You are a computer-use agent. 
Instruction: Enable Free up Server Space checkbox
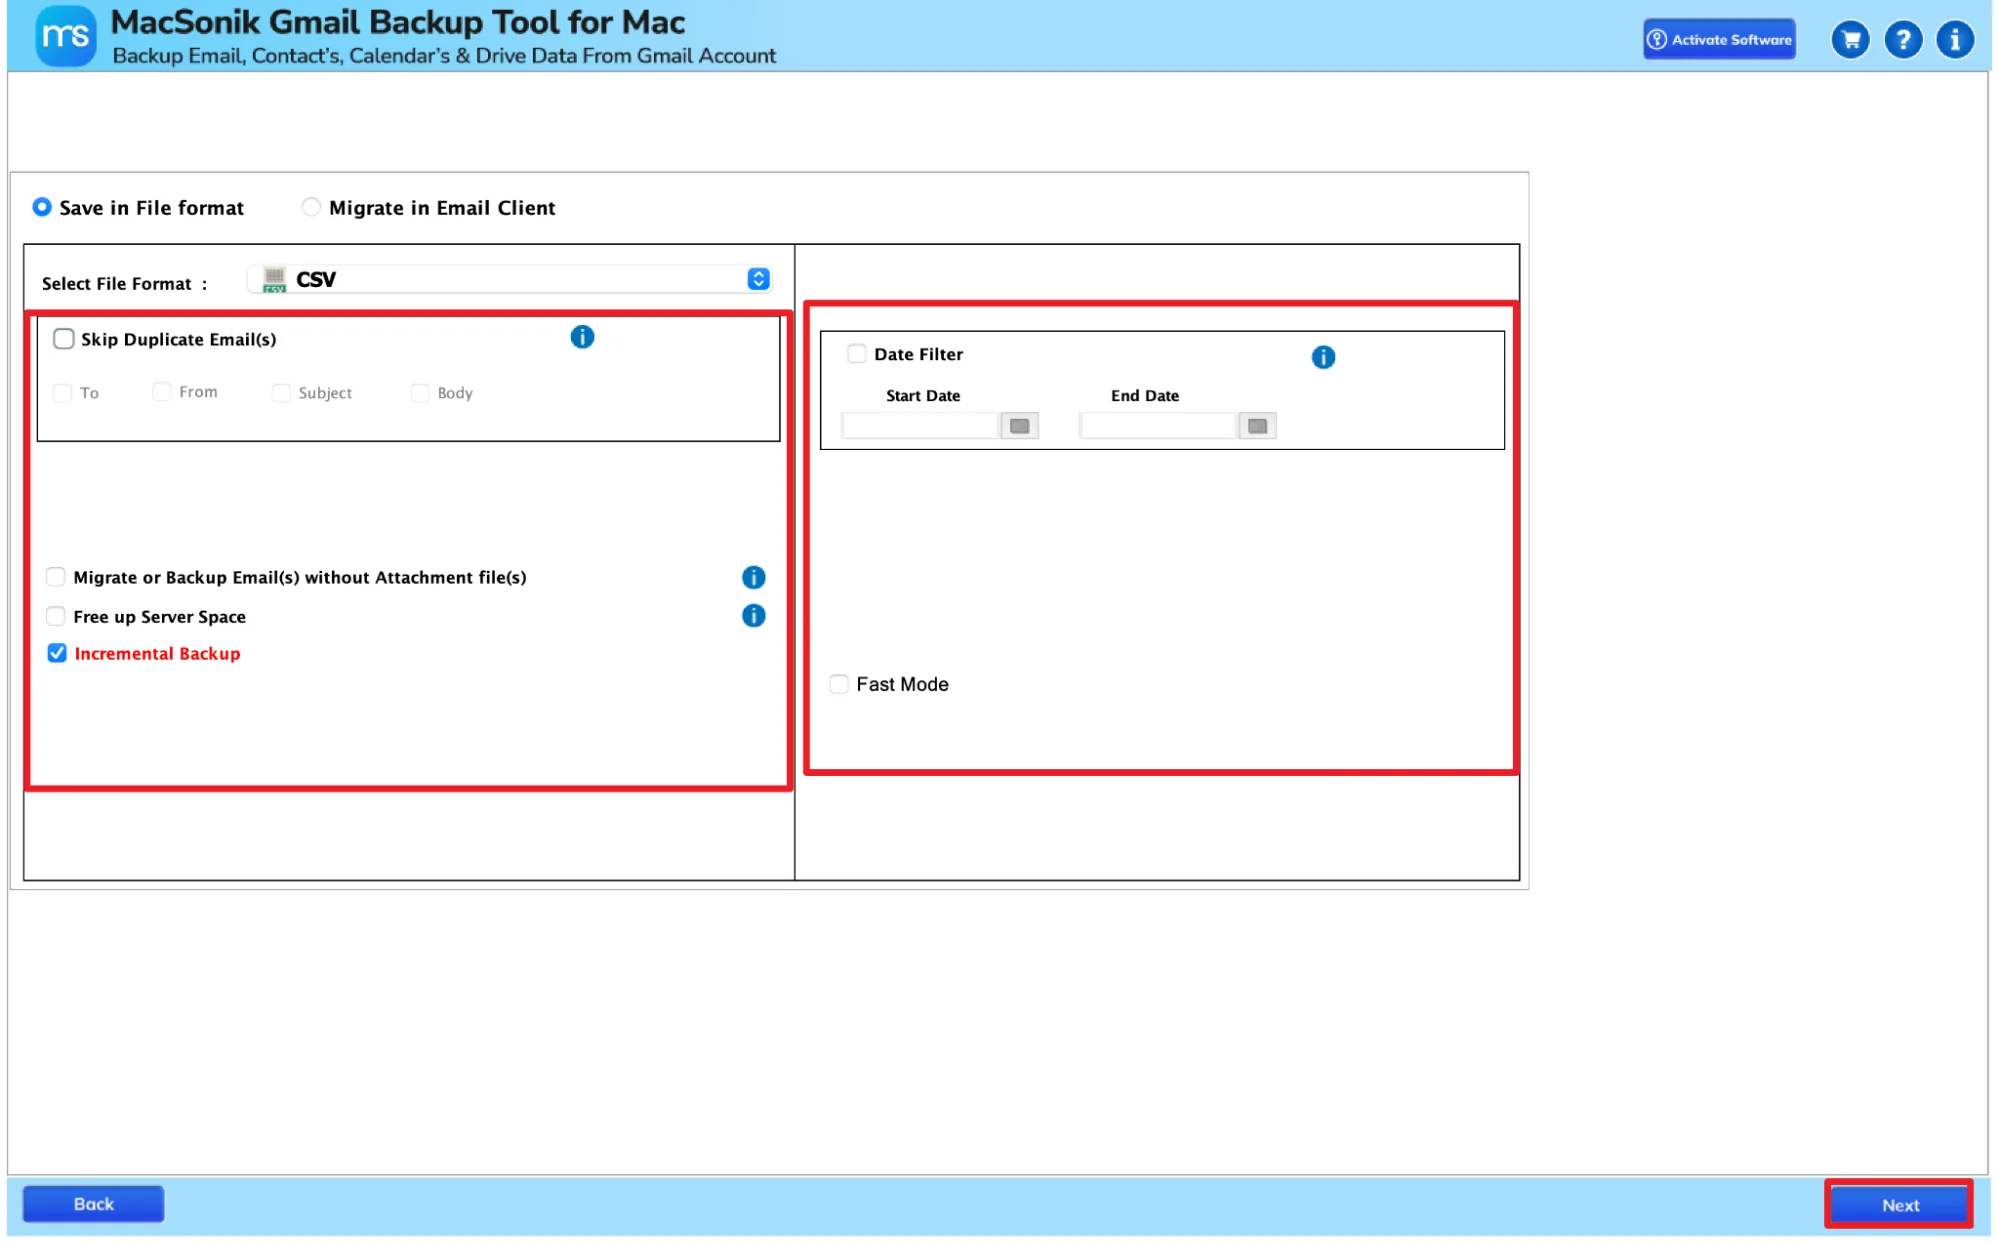56,616
